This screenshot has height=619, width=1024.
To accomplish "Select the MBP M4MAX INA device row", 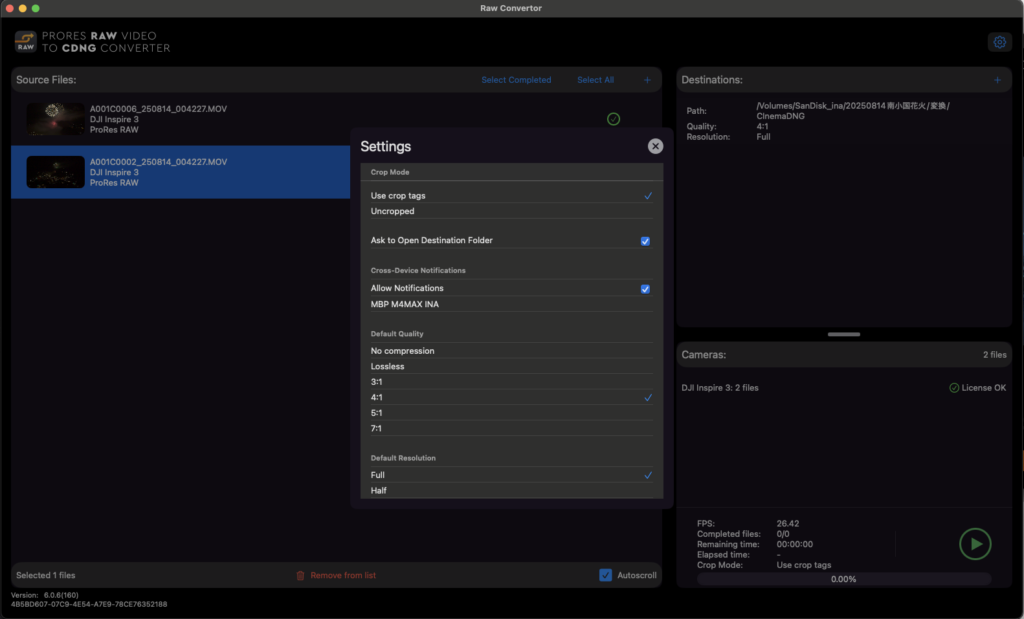I will pos(511,304).
